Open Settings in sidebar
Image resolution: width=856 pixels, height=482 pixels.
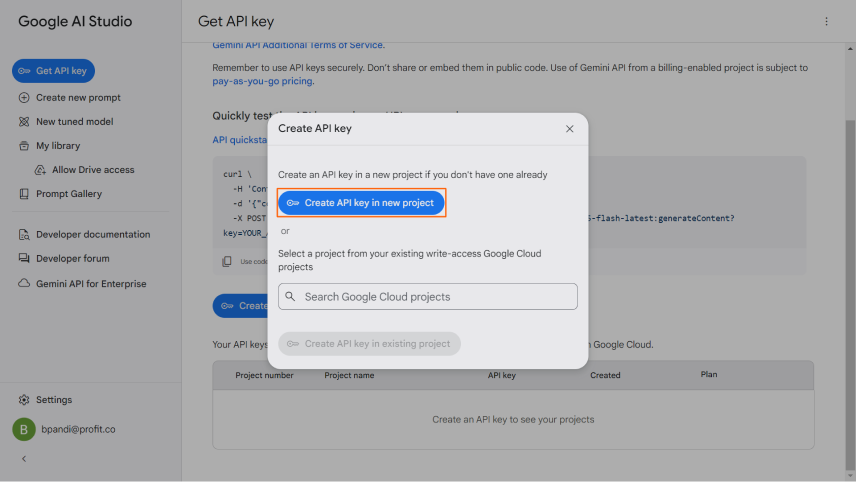[54, 400]
